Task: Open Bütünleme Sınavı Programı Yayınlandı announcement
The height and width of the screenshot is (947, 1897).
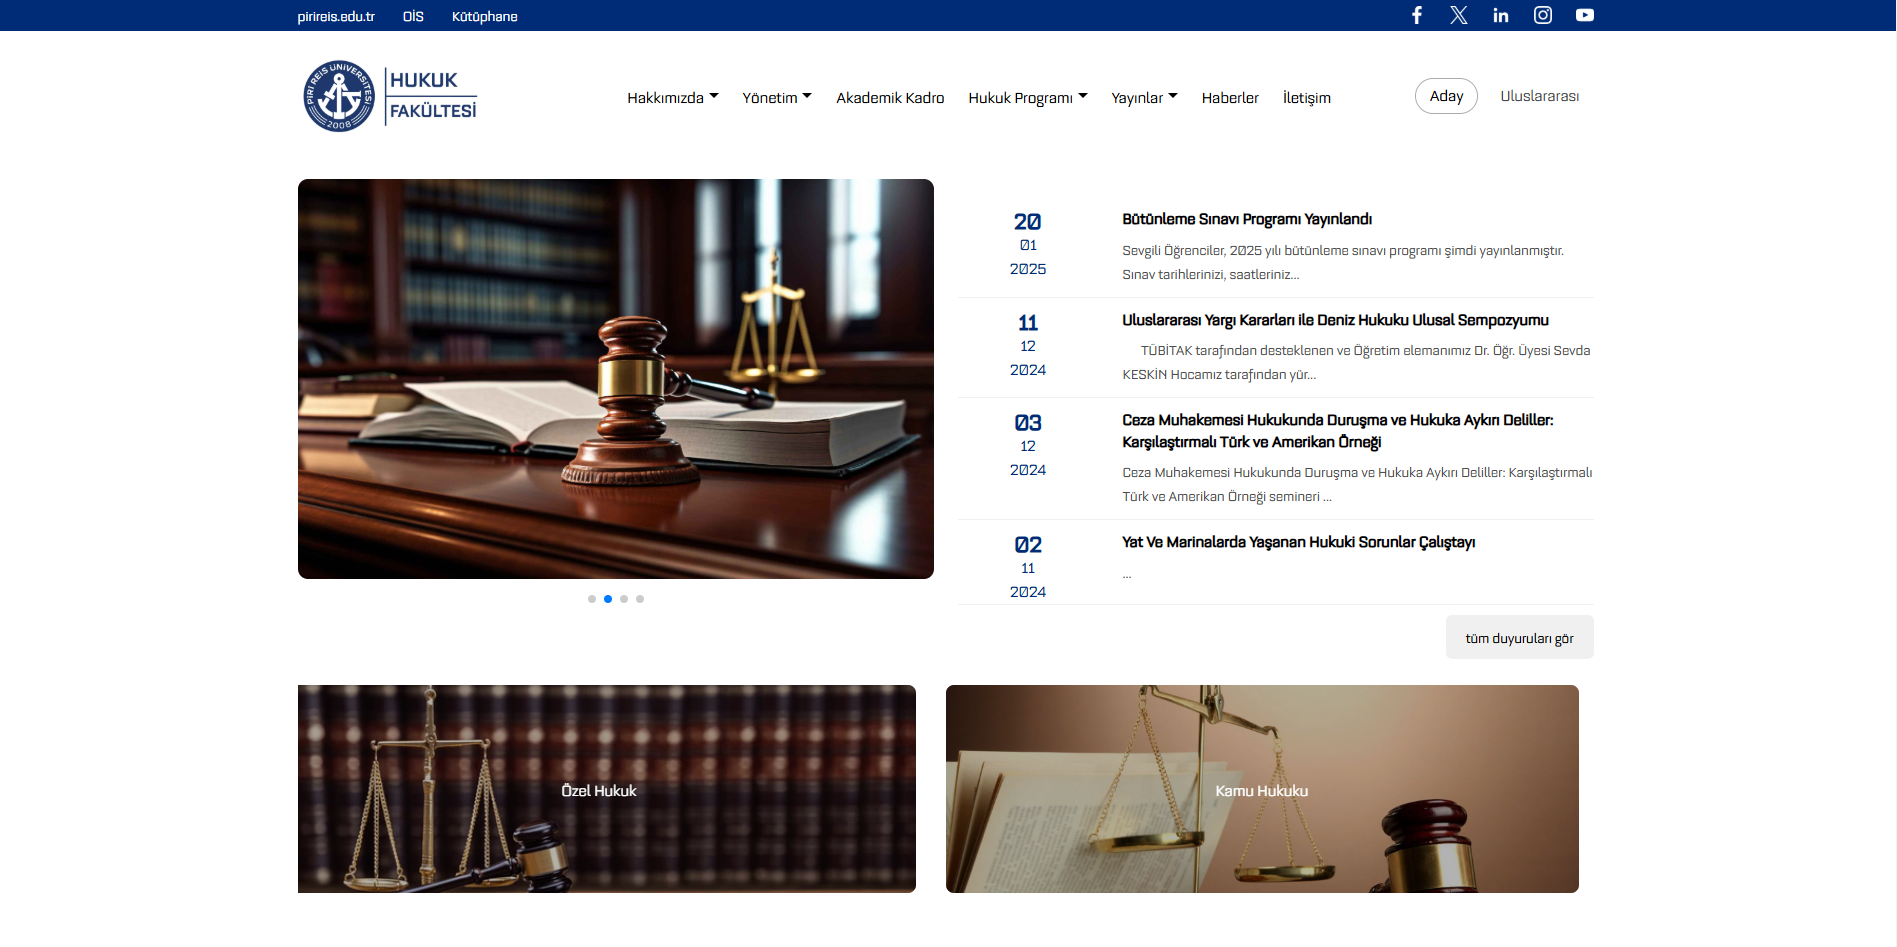Action: click(x=1247, y=219)
